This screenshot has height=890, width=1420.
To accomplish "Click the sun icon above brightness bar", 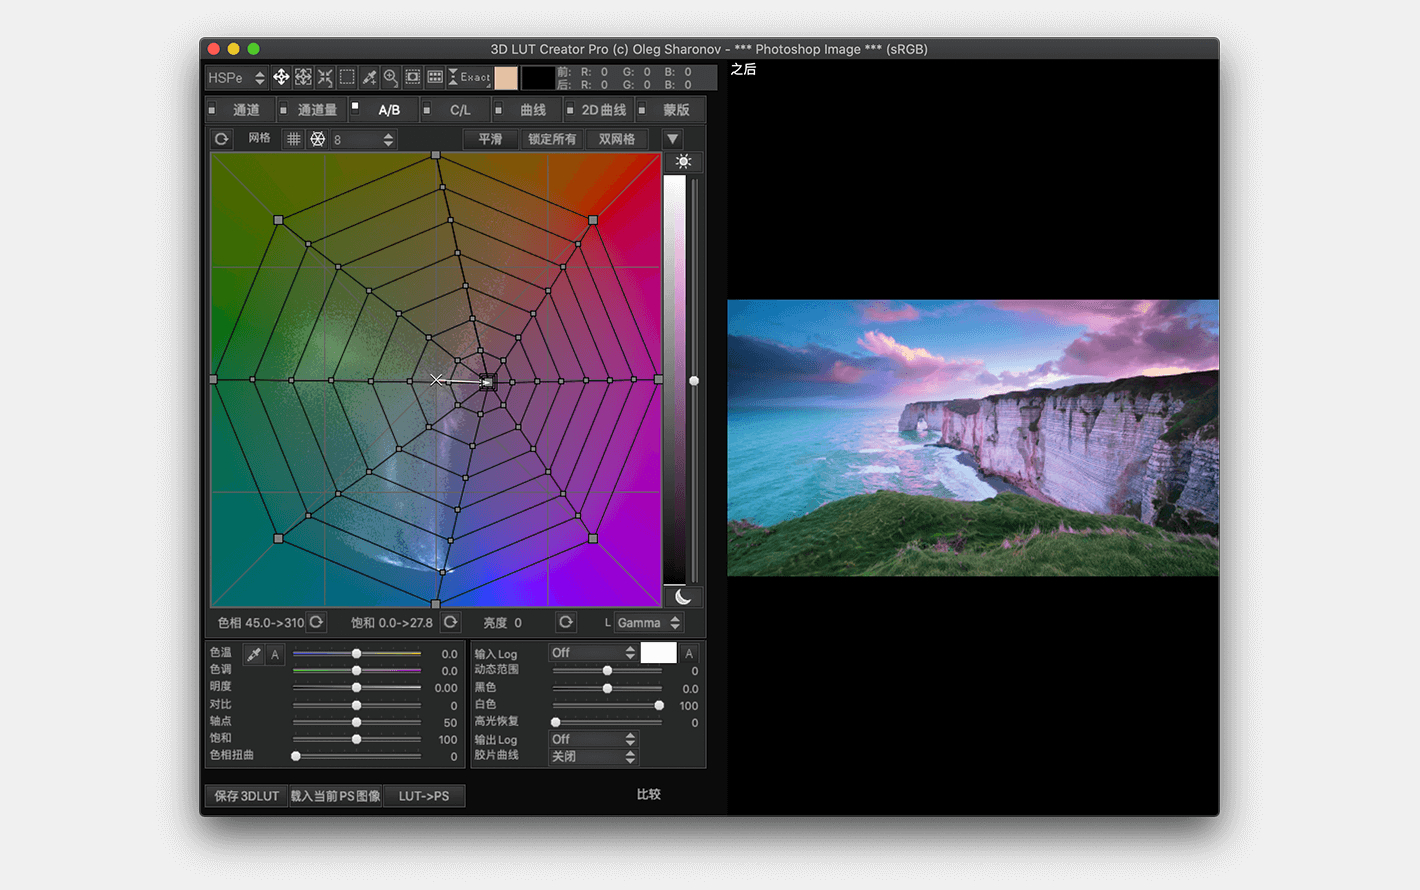I will (683, 161).
